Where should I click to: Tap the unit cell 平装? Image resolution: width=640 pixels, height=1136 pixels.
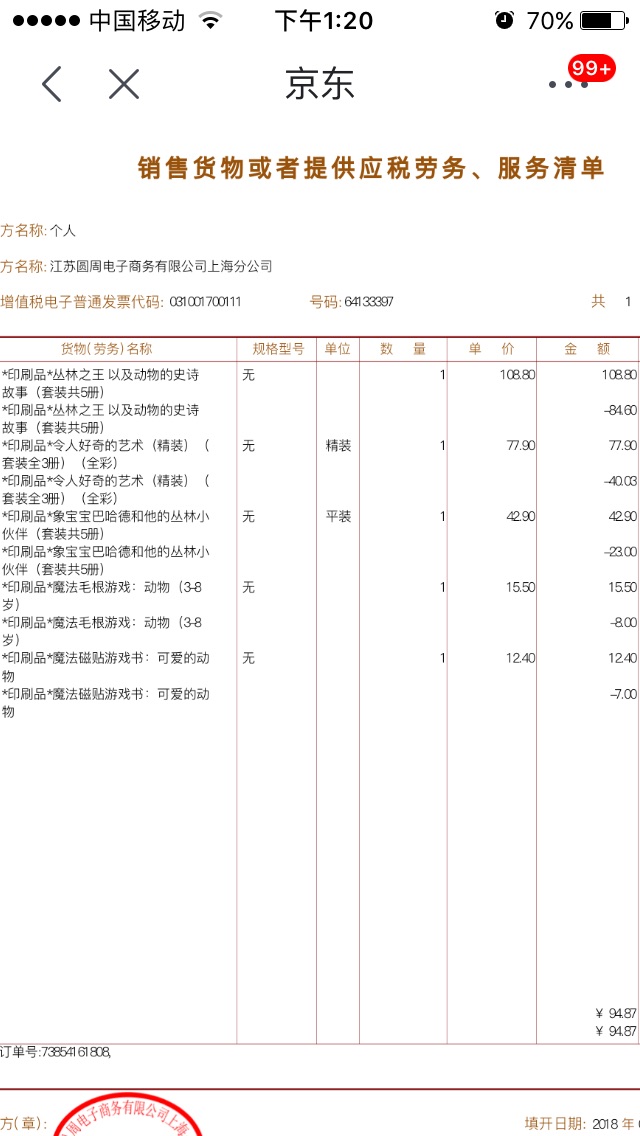coord(338,517)
